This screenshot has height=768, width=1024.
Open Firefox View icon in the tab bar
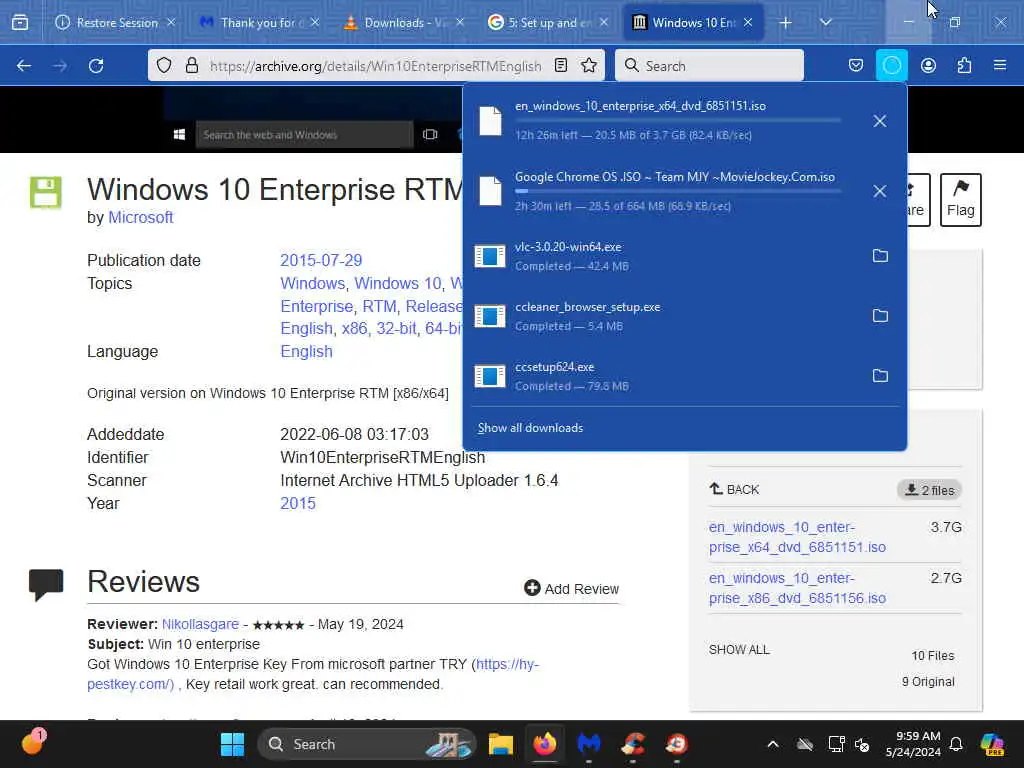20,23
